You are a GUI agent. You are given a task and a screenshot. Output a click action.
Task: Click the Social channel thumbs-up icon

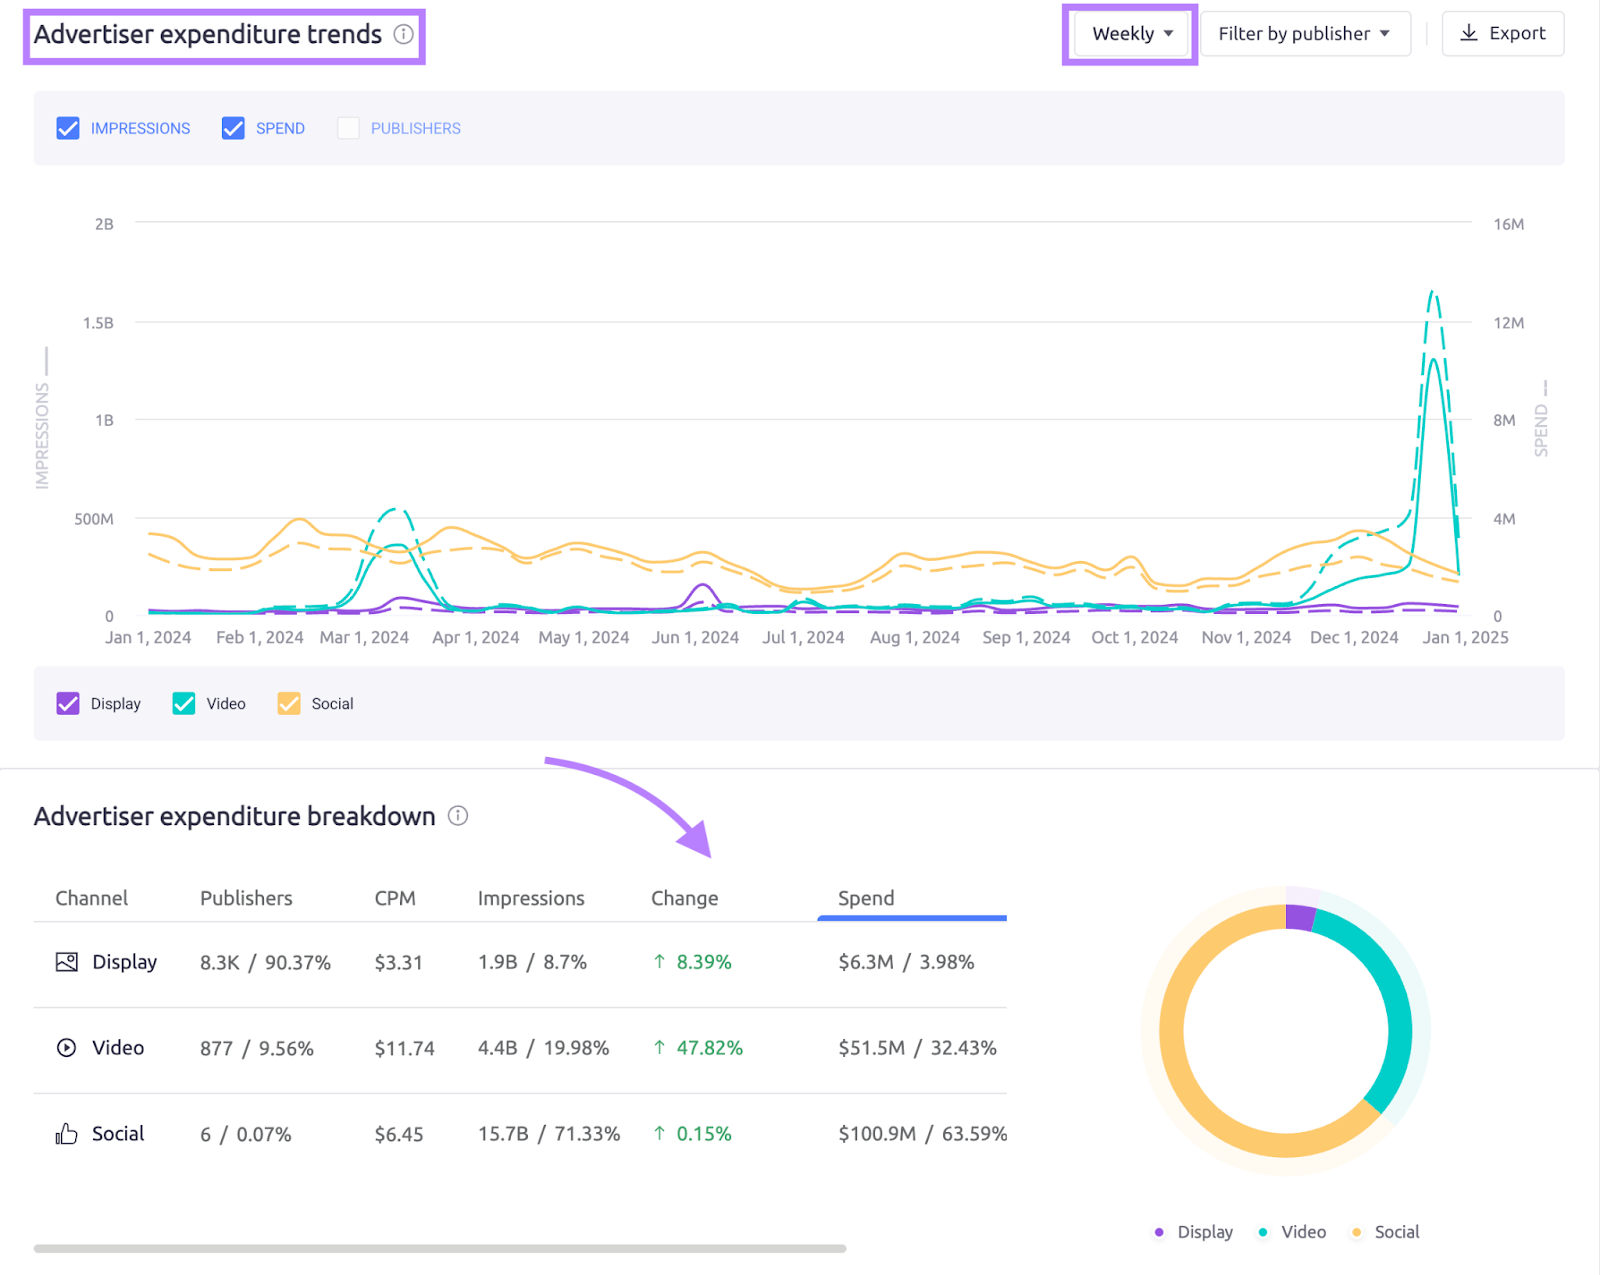click(x=66, y=1134)
